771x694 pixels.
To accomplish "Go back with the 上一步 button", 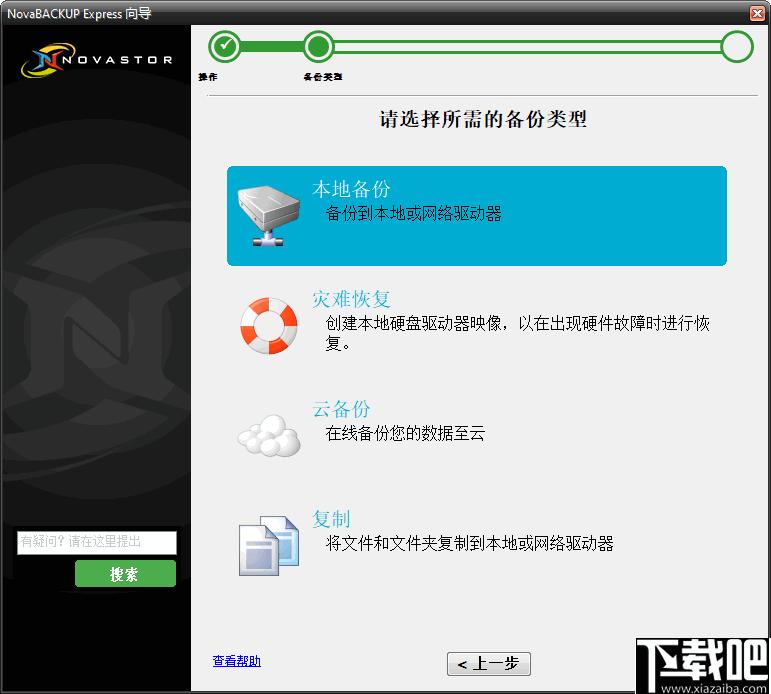I will click(x=489, y=664).
